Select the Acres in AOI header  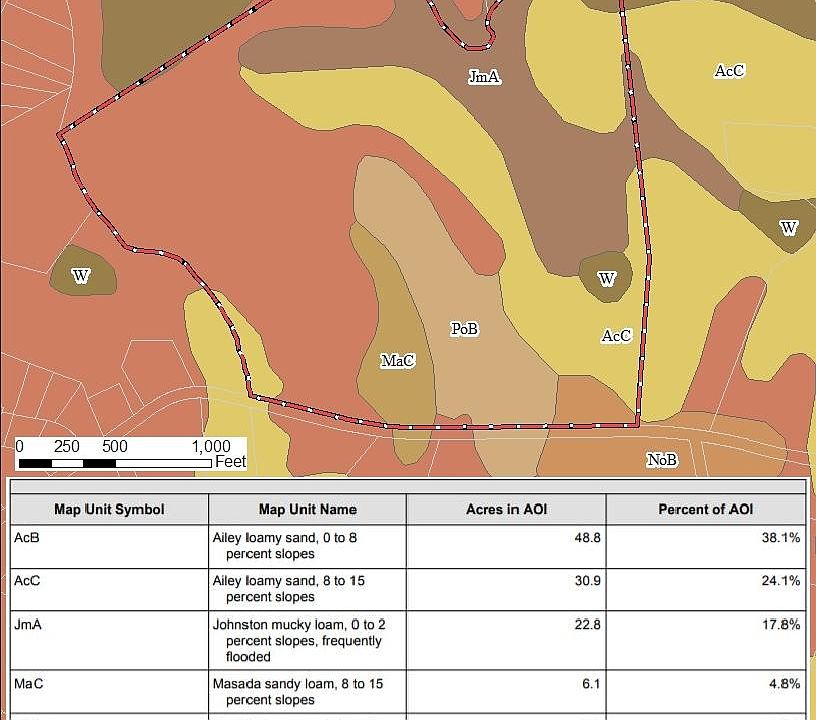coord(505,509)
